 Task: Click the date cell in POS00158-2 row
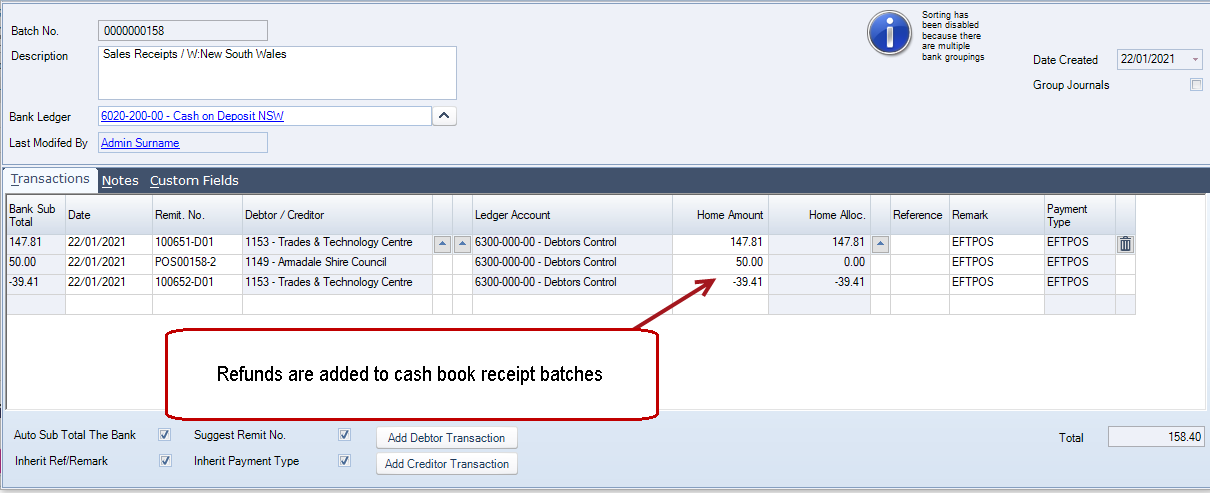click(x=108, y=263)
